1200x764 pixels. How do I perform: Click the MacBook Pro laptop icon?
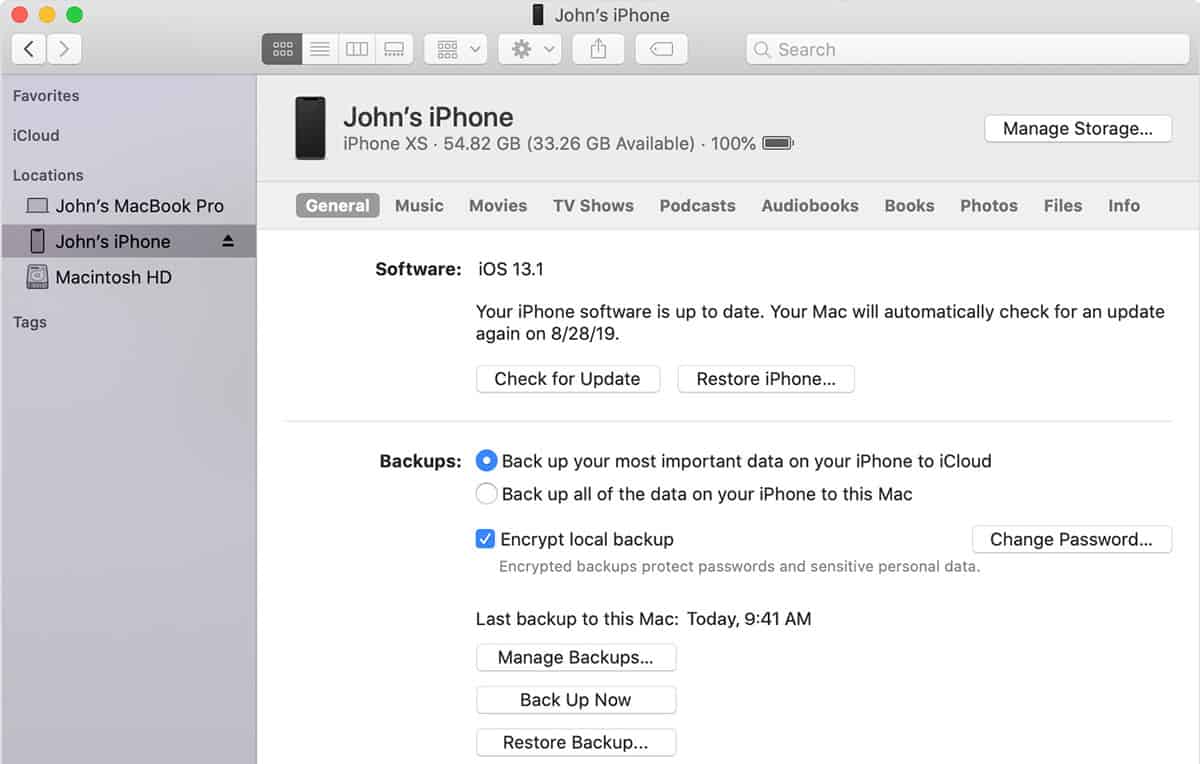click(37, 206)
